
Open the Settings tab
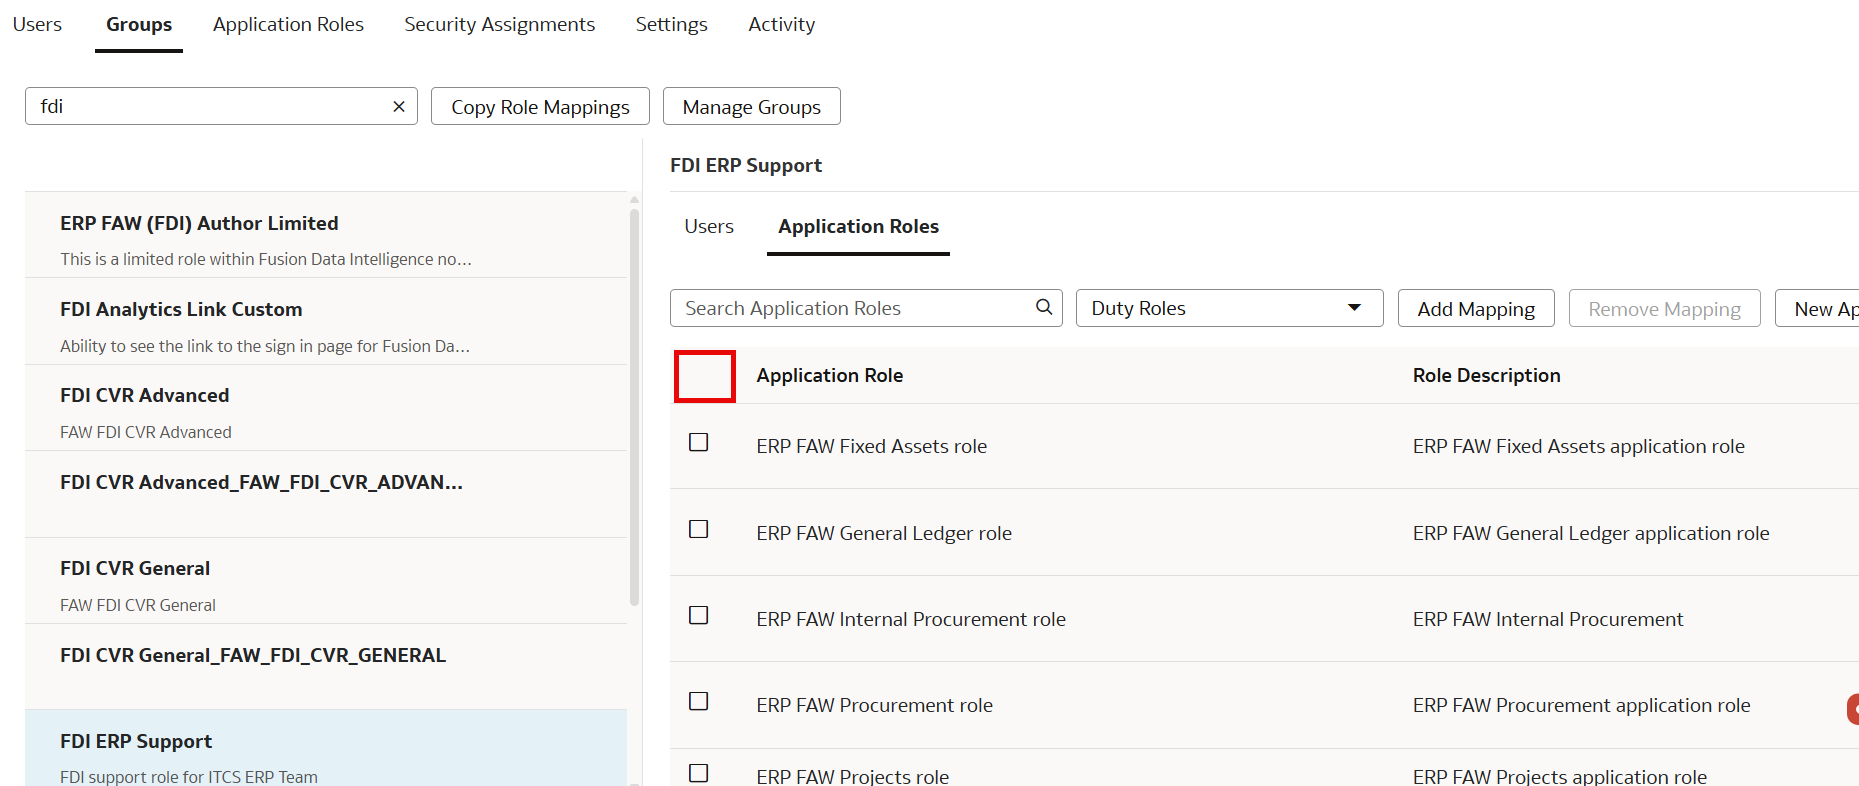671,24
